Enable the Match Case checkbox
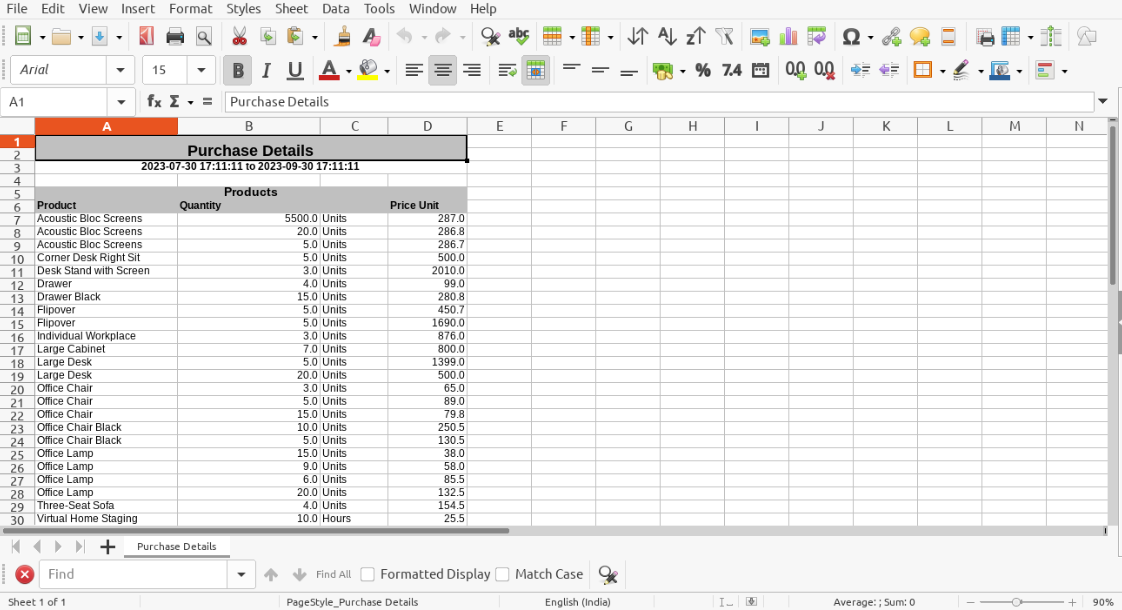 [502, 574]
